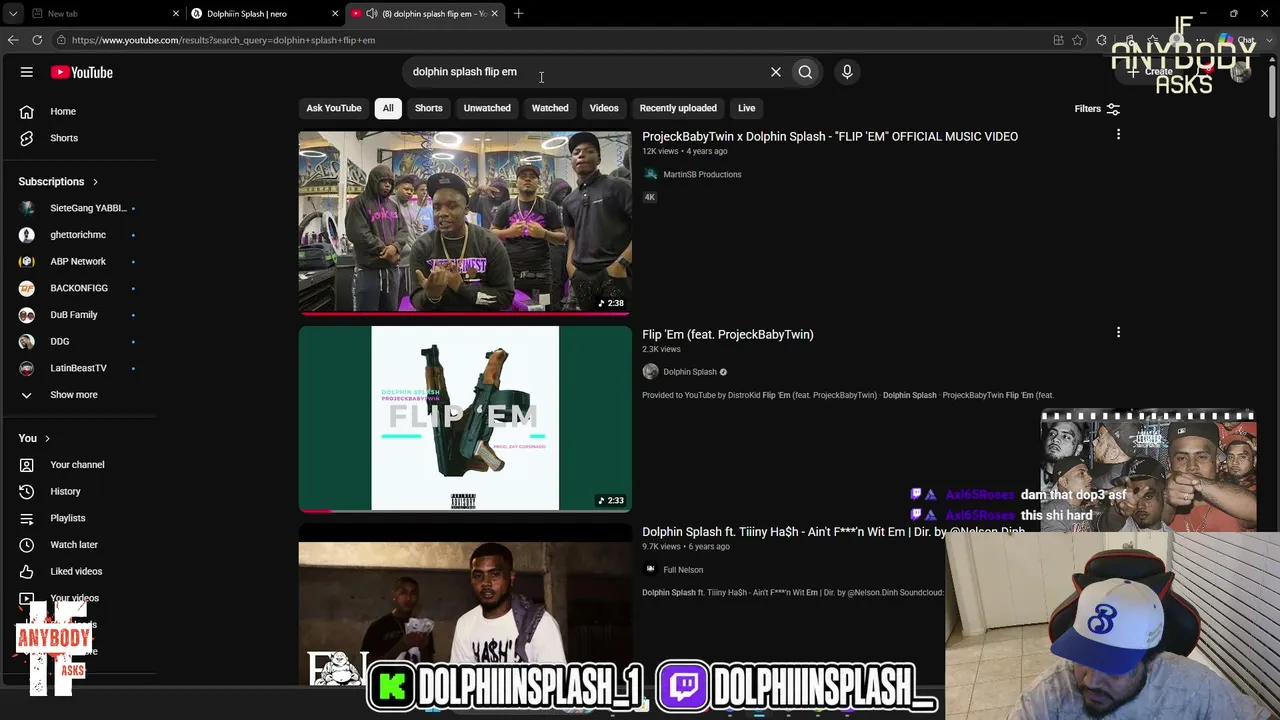
Task: Reload the page with the refresh icon
Action: click(x=37, y=40)
